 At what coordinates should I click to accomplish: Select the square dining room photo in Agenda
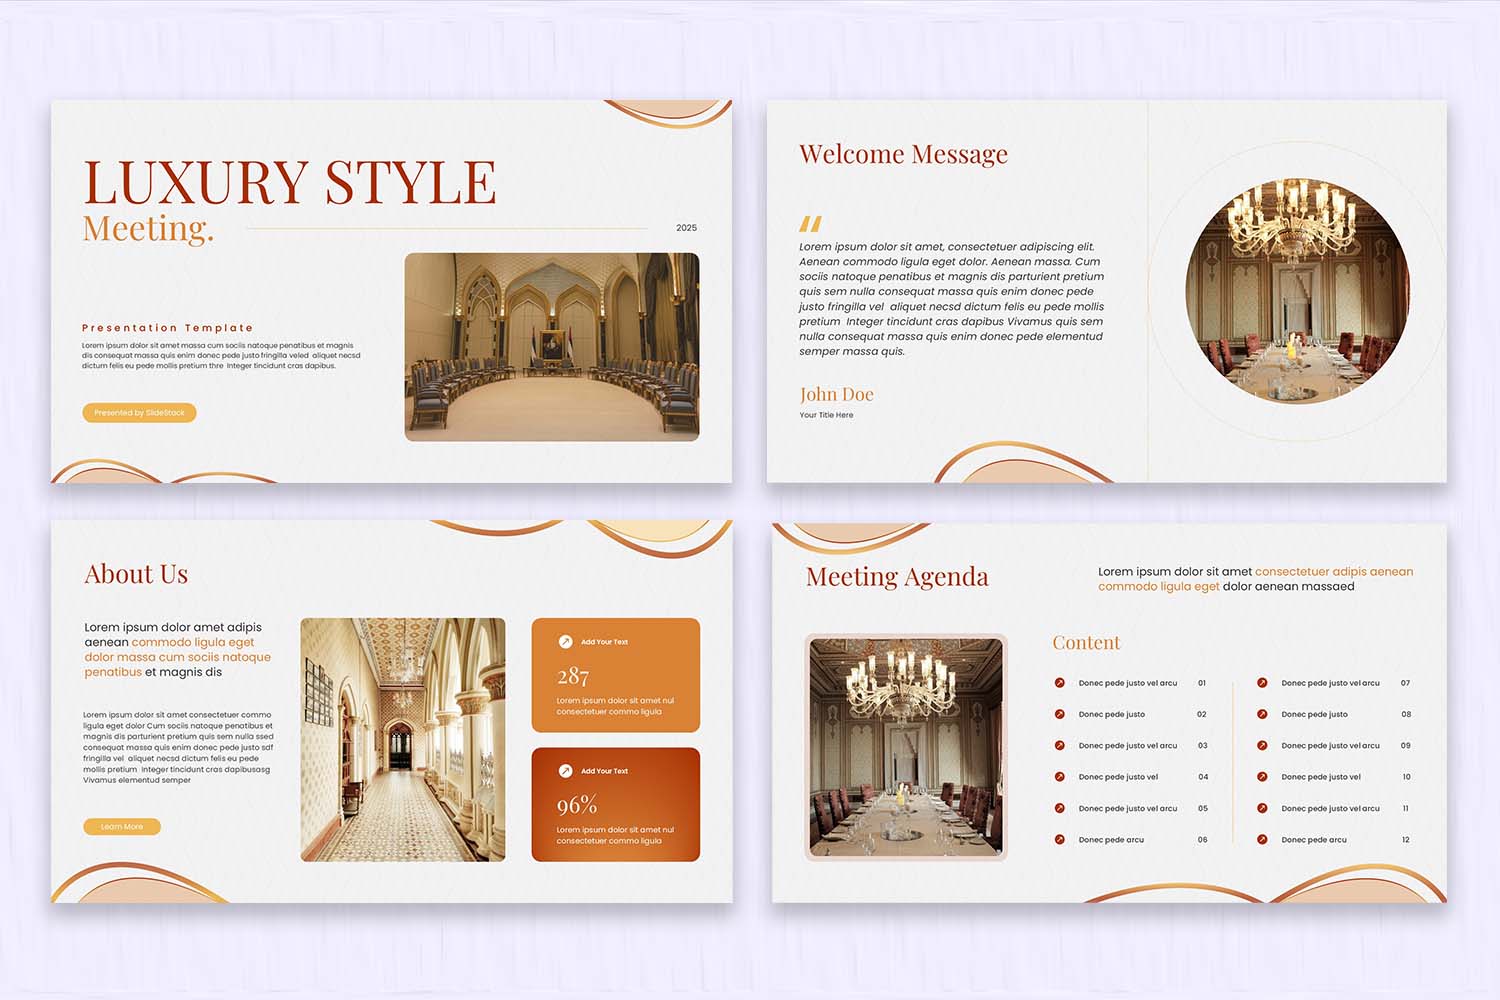click(x=905, y=747)
